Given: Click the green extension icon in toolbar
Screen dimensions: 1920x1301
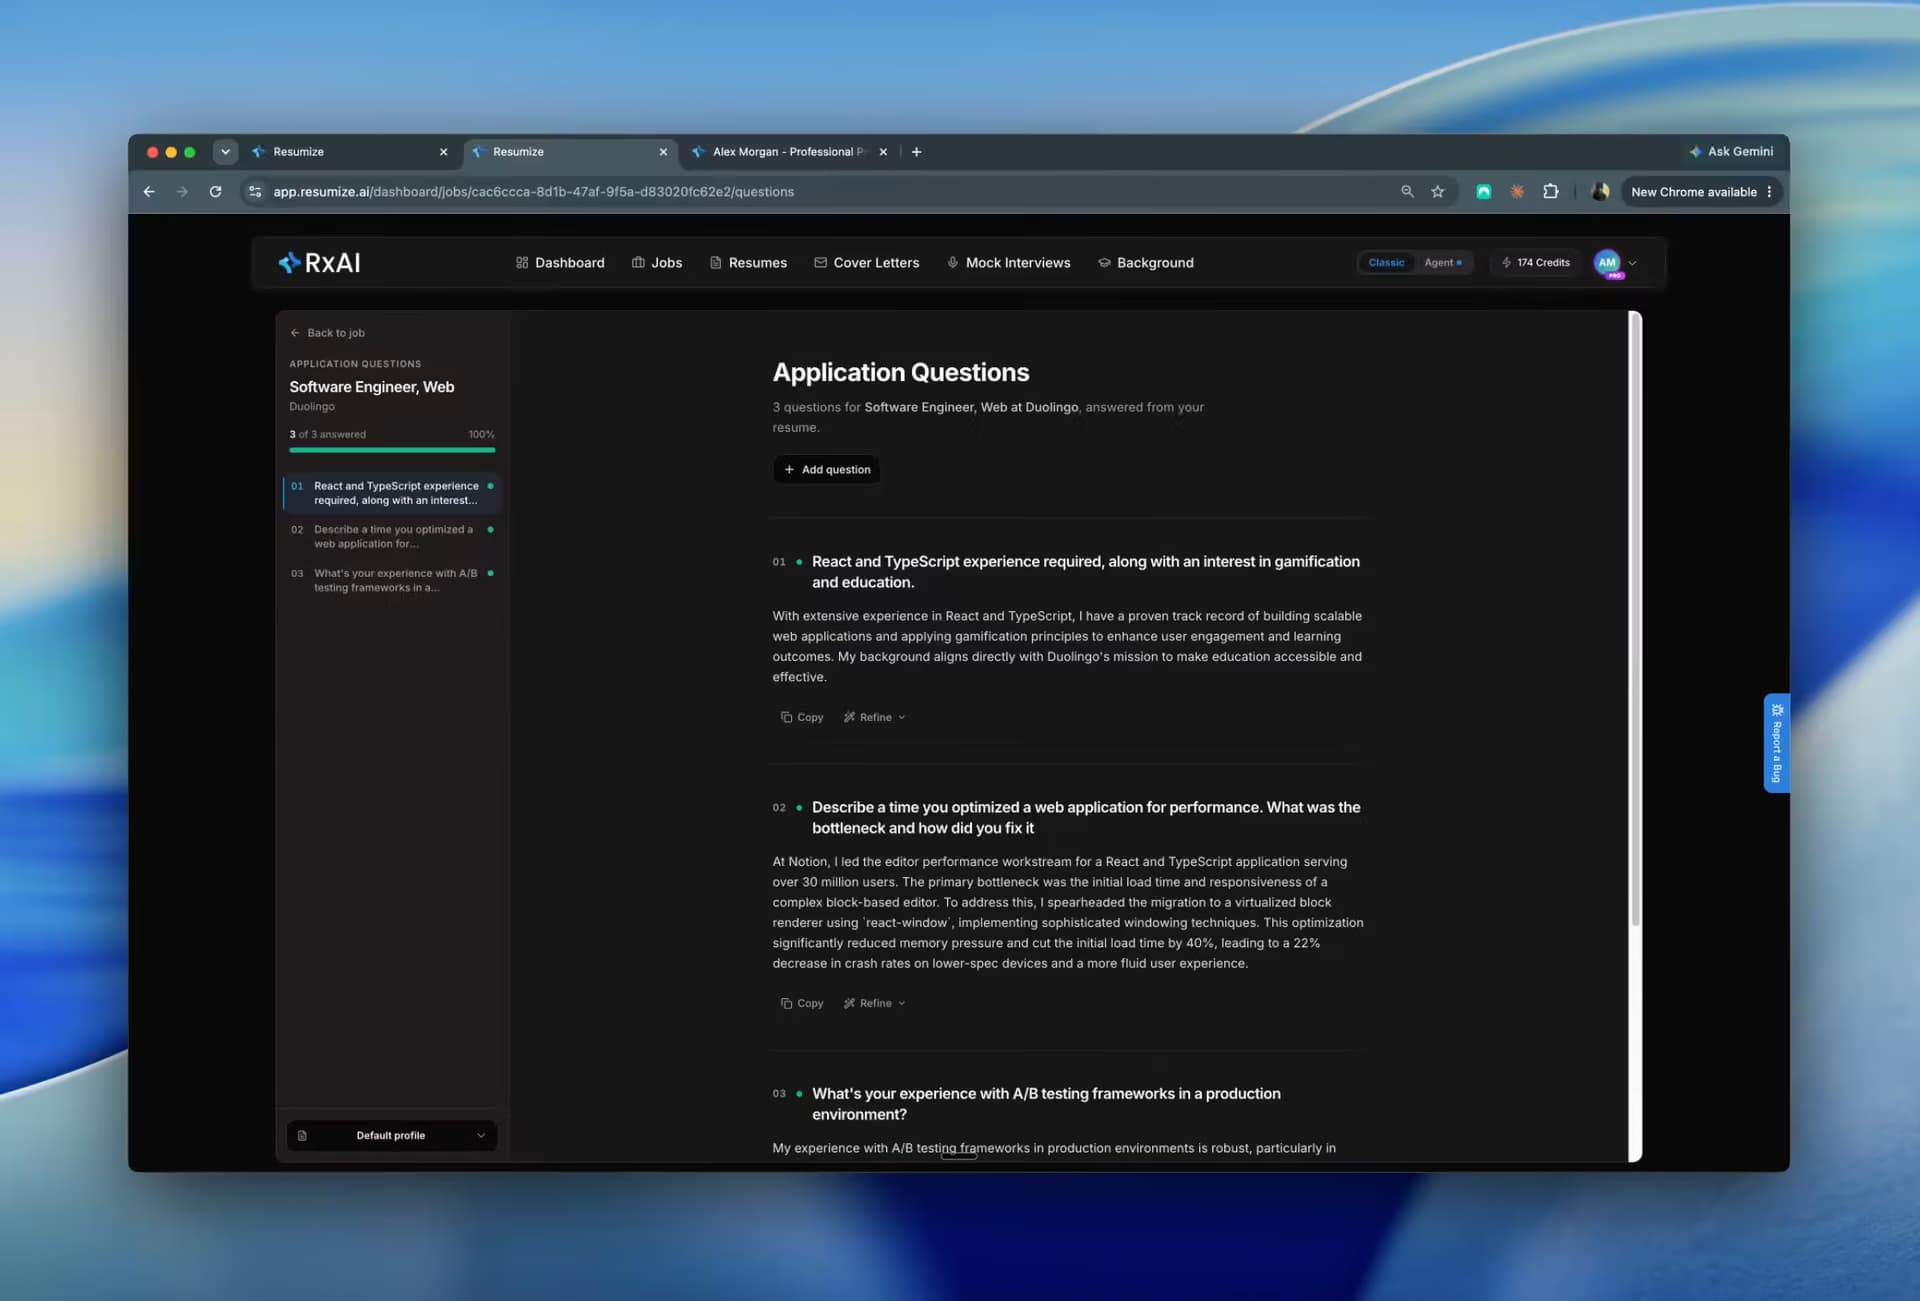Looking at the screenshot, I should point(1484,192).
